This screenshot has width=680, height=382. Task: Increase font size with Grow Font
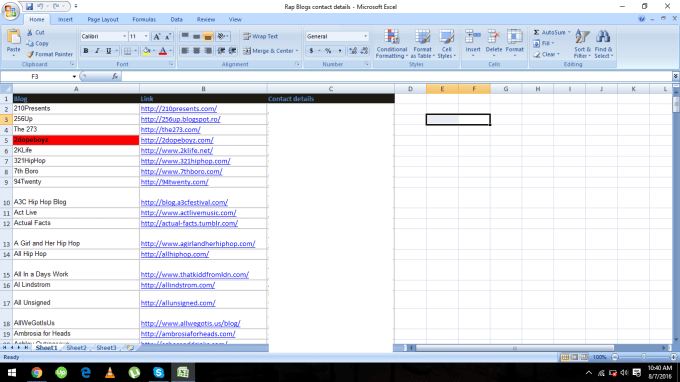157,36
